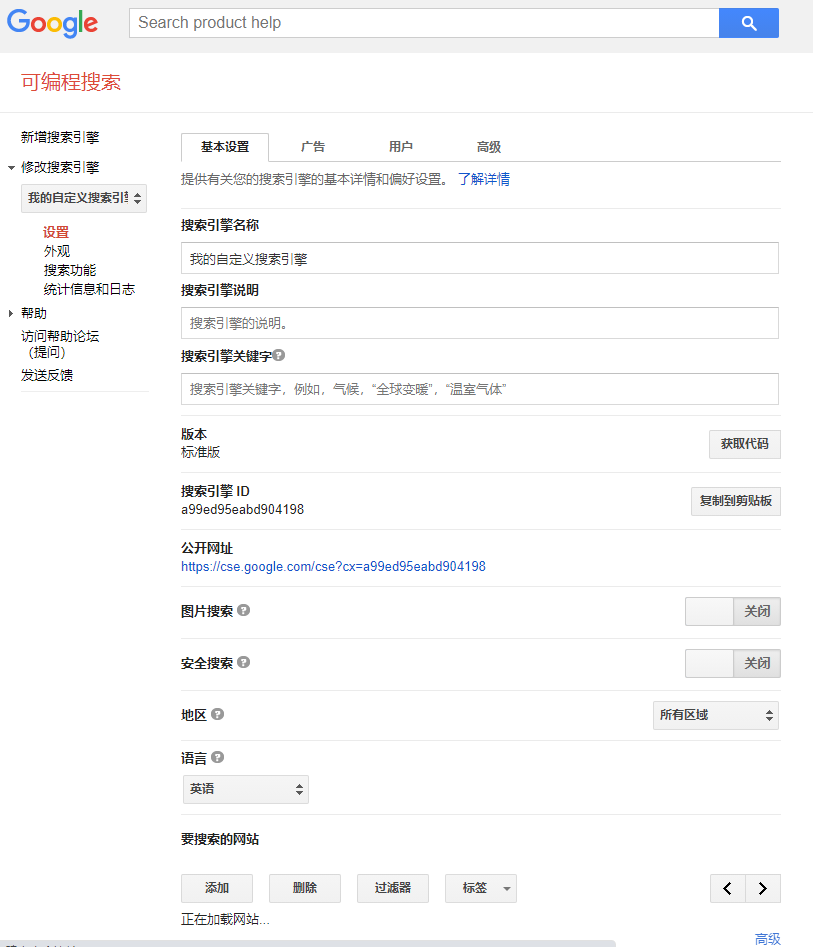Click the 标准版 version text
Screen dimensions: 813x947
point(201,452)
